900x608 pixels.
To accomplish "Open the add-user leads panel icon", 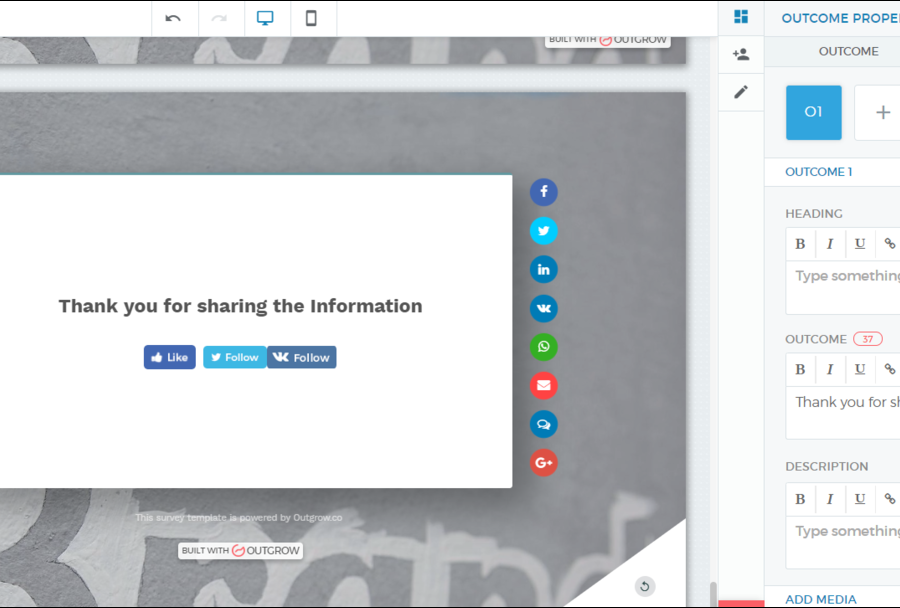I will 741,54.
